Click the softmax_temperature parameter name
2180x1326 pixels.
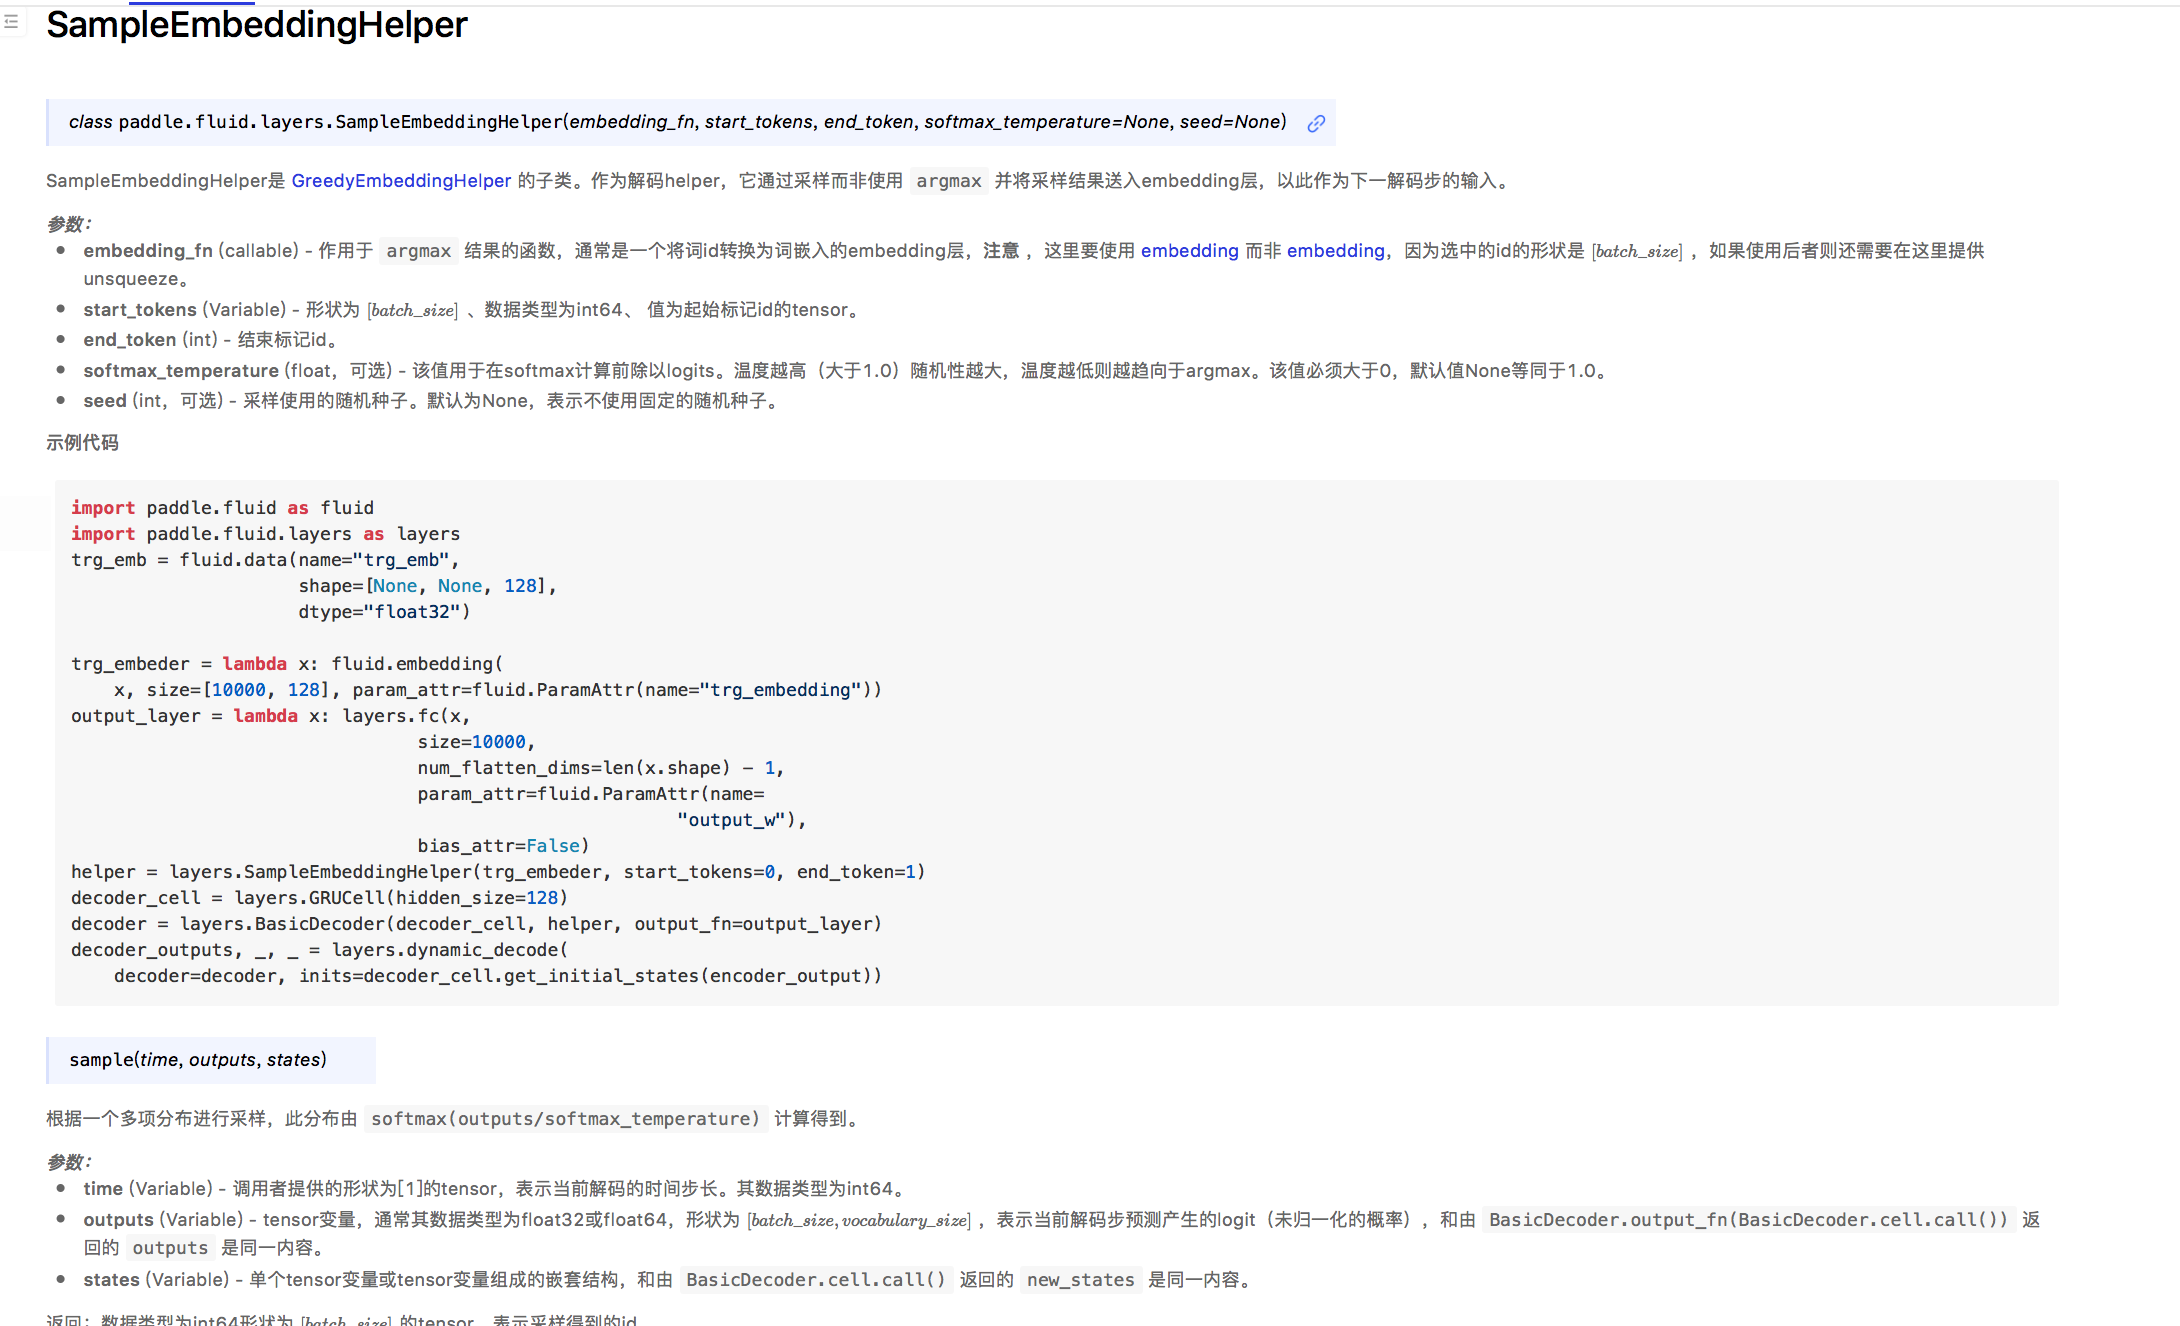(181, 371)
